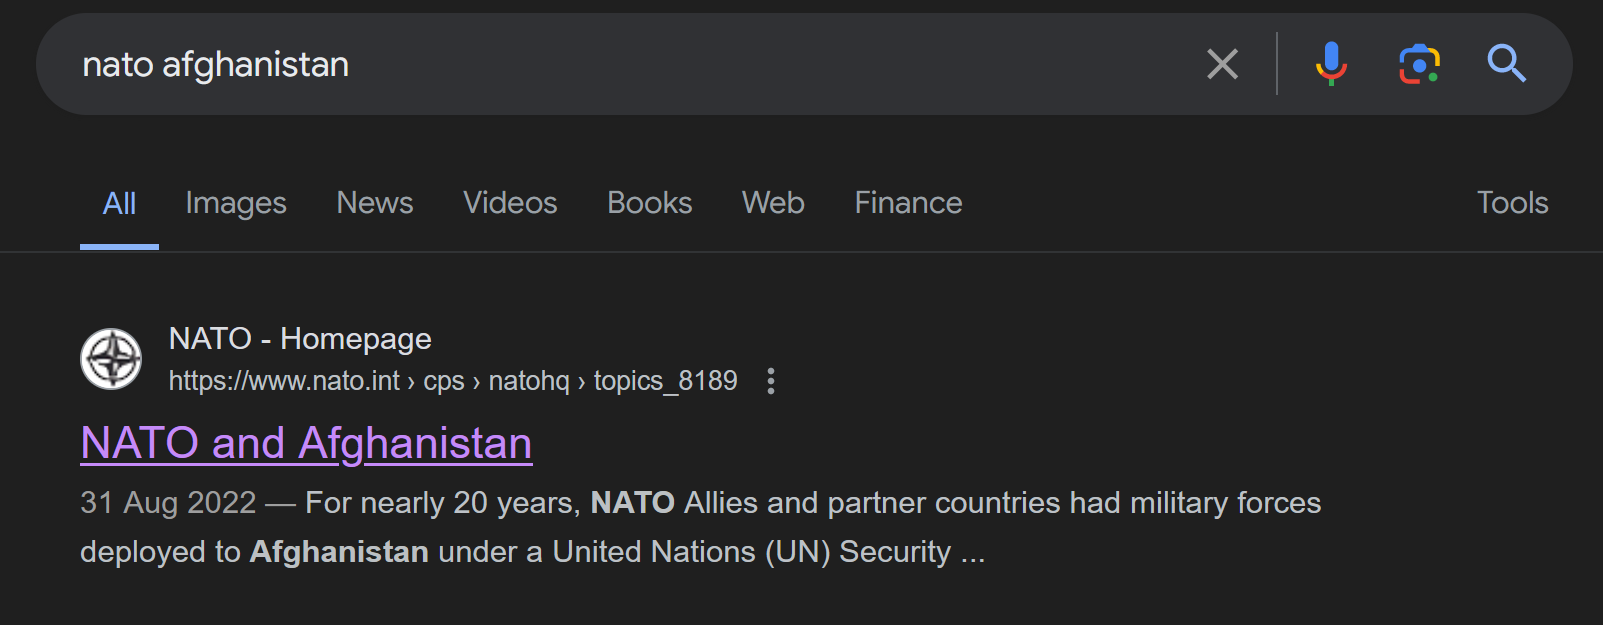Submit search with the magnifying glass icon

click(x=1506, y=64)
